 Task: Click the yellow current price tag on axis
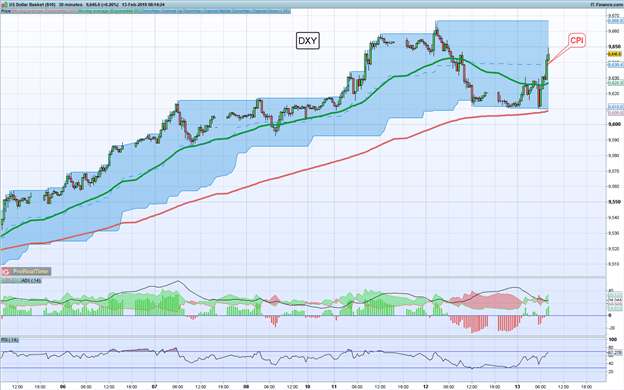pyautogui.click(x=615, y=54)
